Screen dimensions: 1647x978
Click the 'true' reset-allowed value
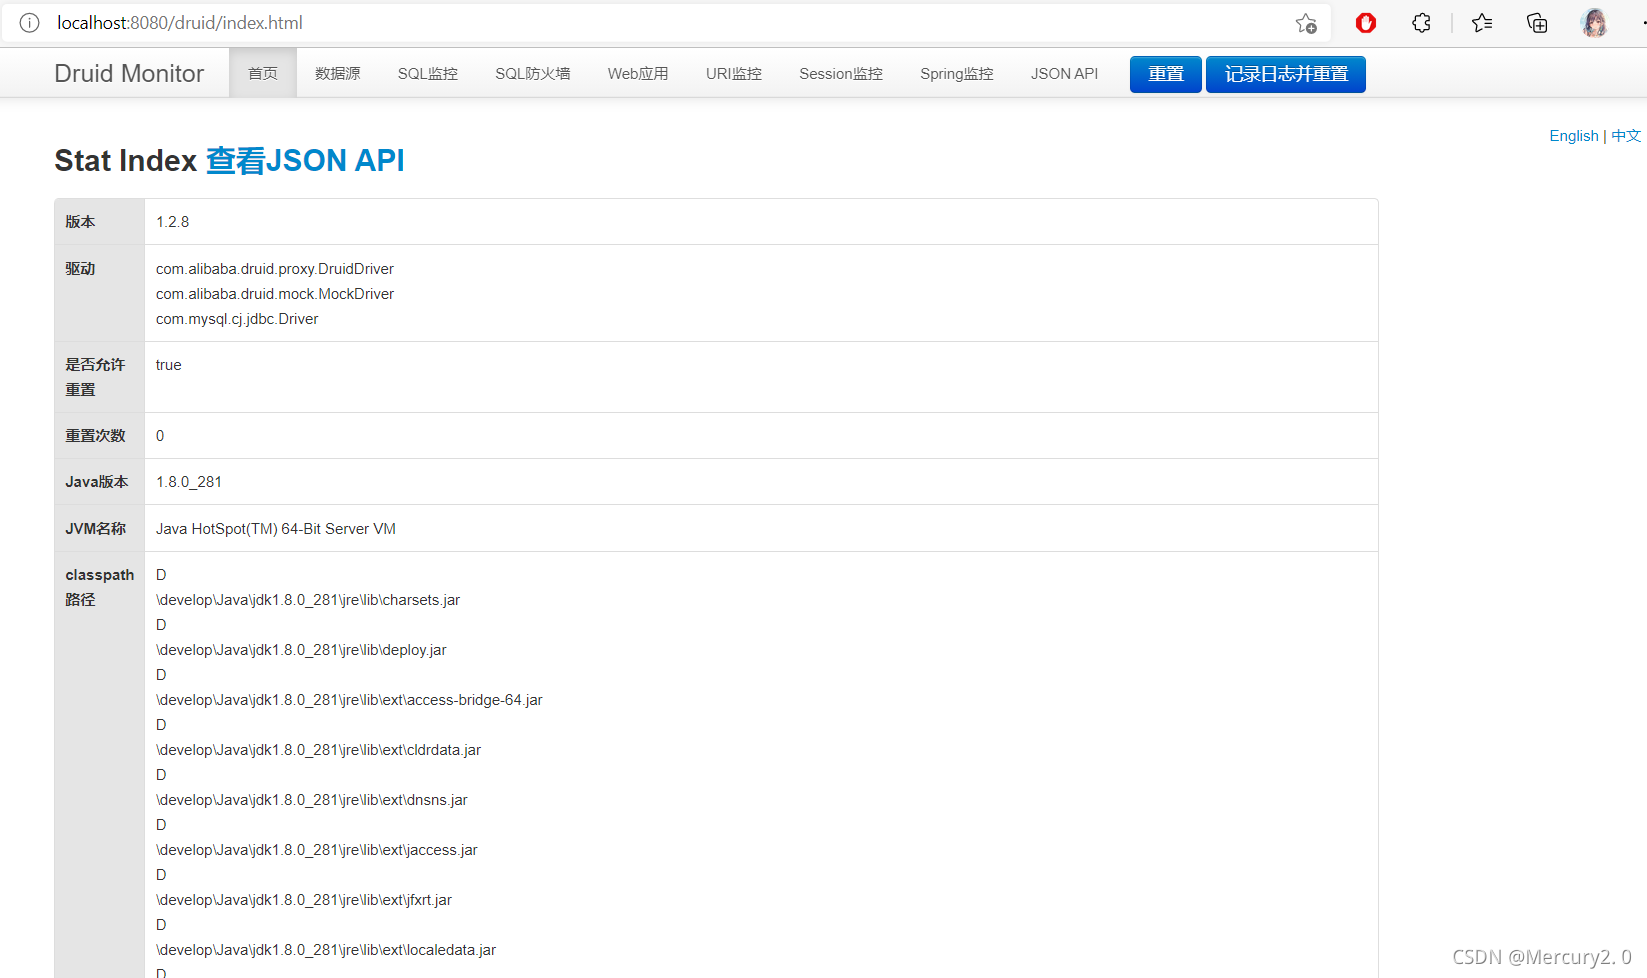tap(169, 365)
